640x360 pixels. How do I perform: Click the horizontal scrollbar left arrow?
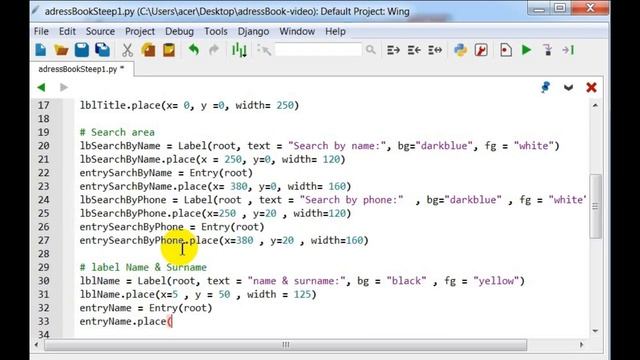(36, 345)
